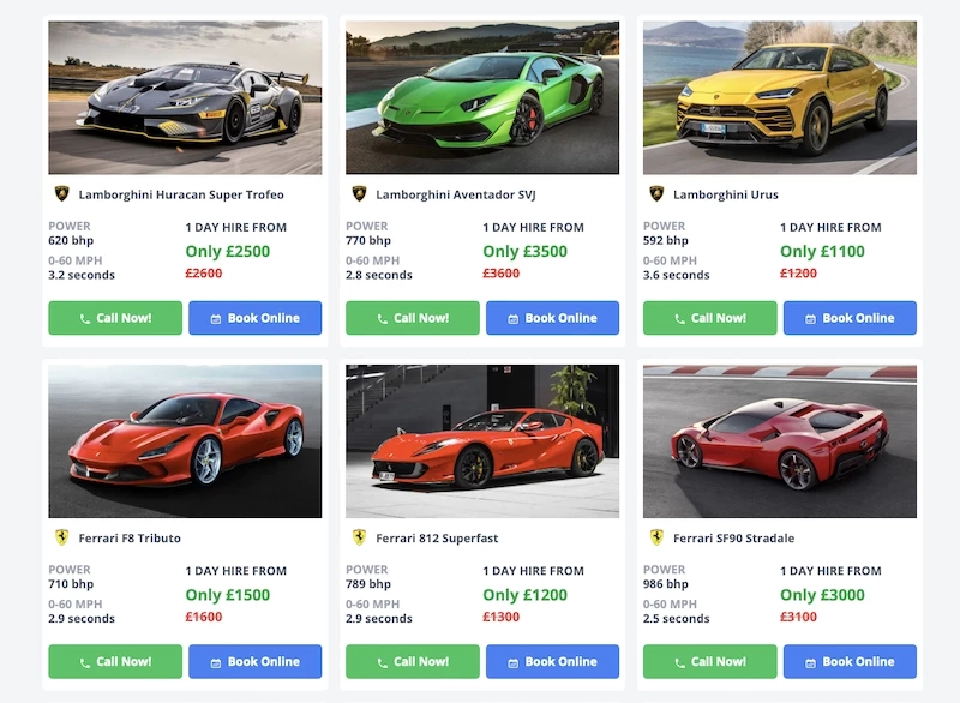Viewport: 960px width, 703px height.
Task: Open the Lamborghini Huracan Super Trofeo title link
Action: tap(181, 195)
